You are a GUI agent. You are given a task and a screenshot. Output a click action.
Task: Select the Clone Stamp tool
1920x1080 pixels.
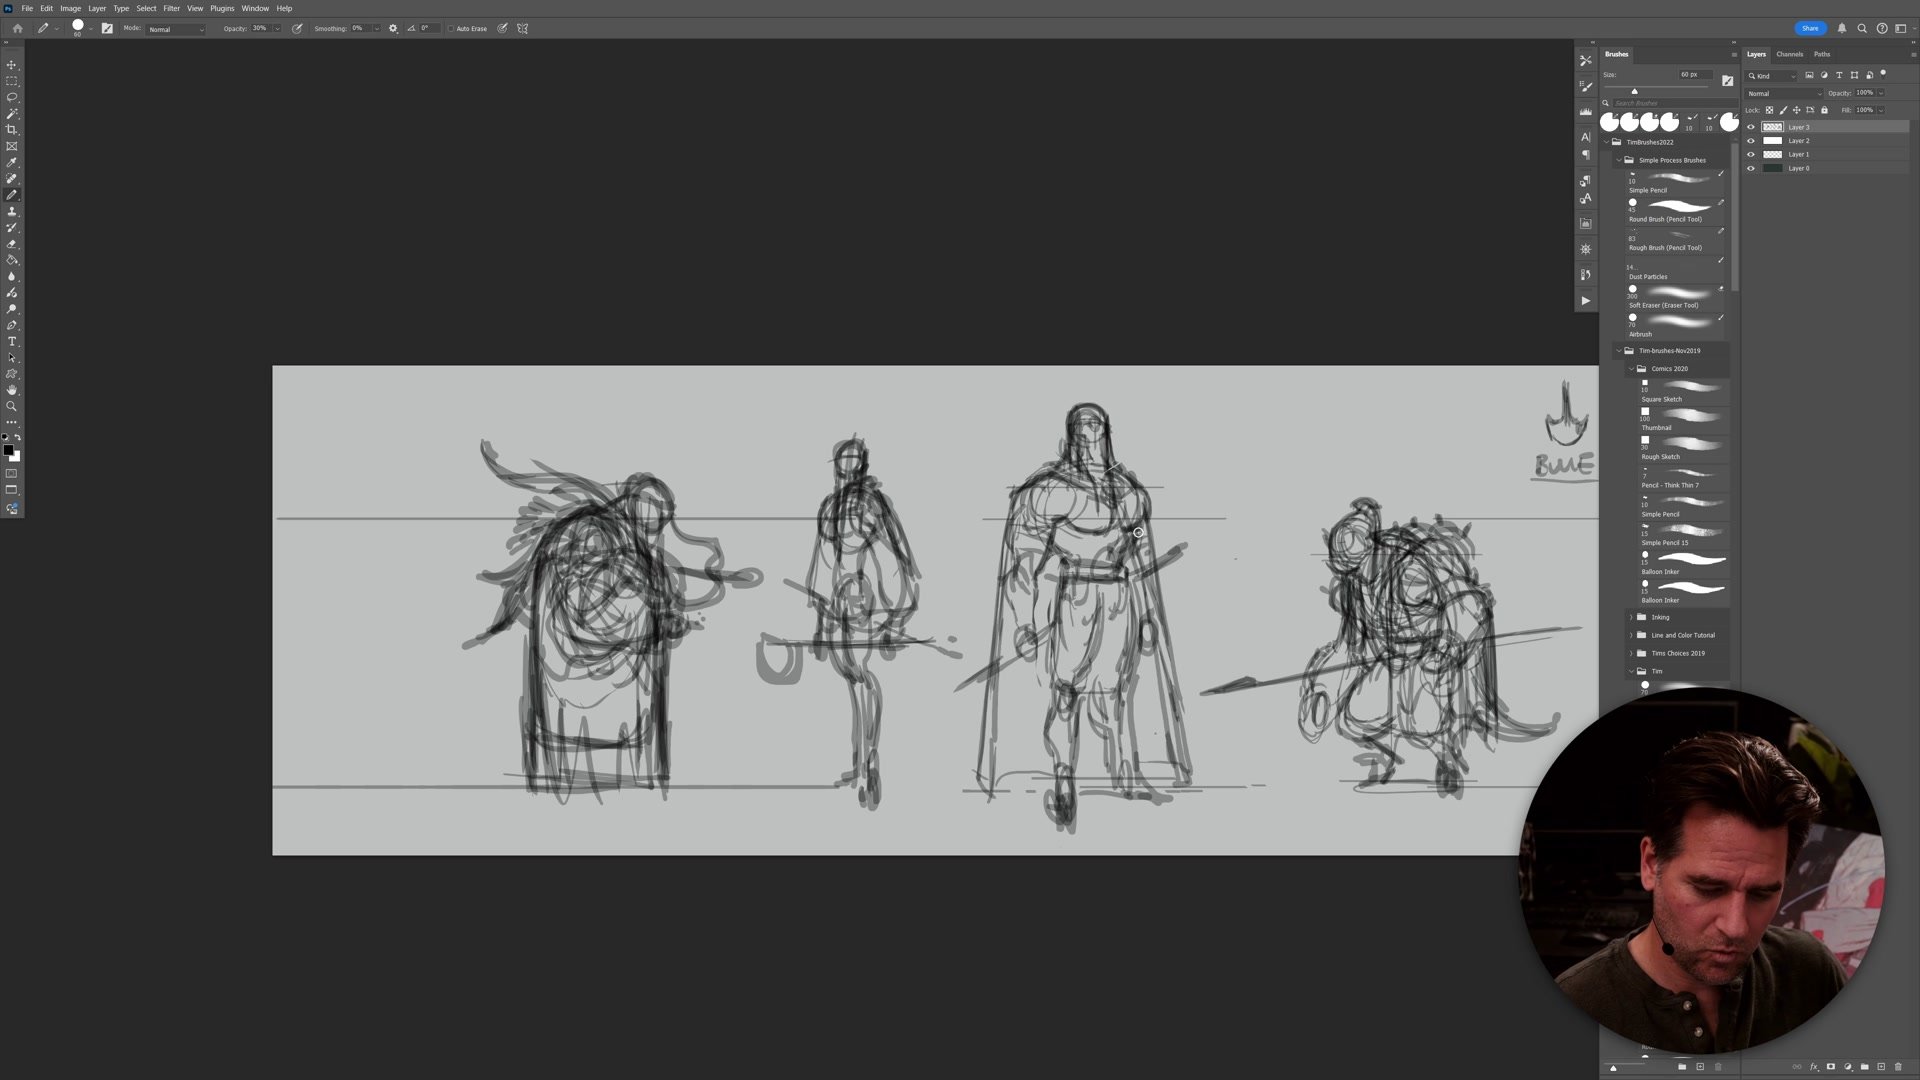tap(12, 211)
